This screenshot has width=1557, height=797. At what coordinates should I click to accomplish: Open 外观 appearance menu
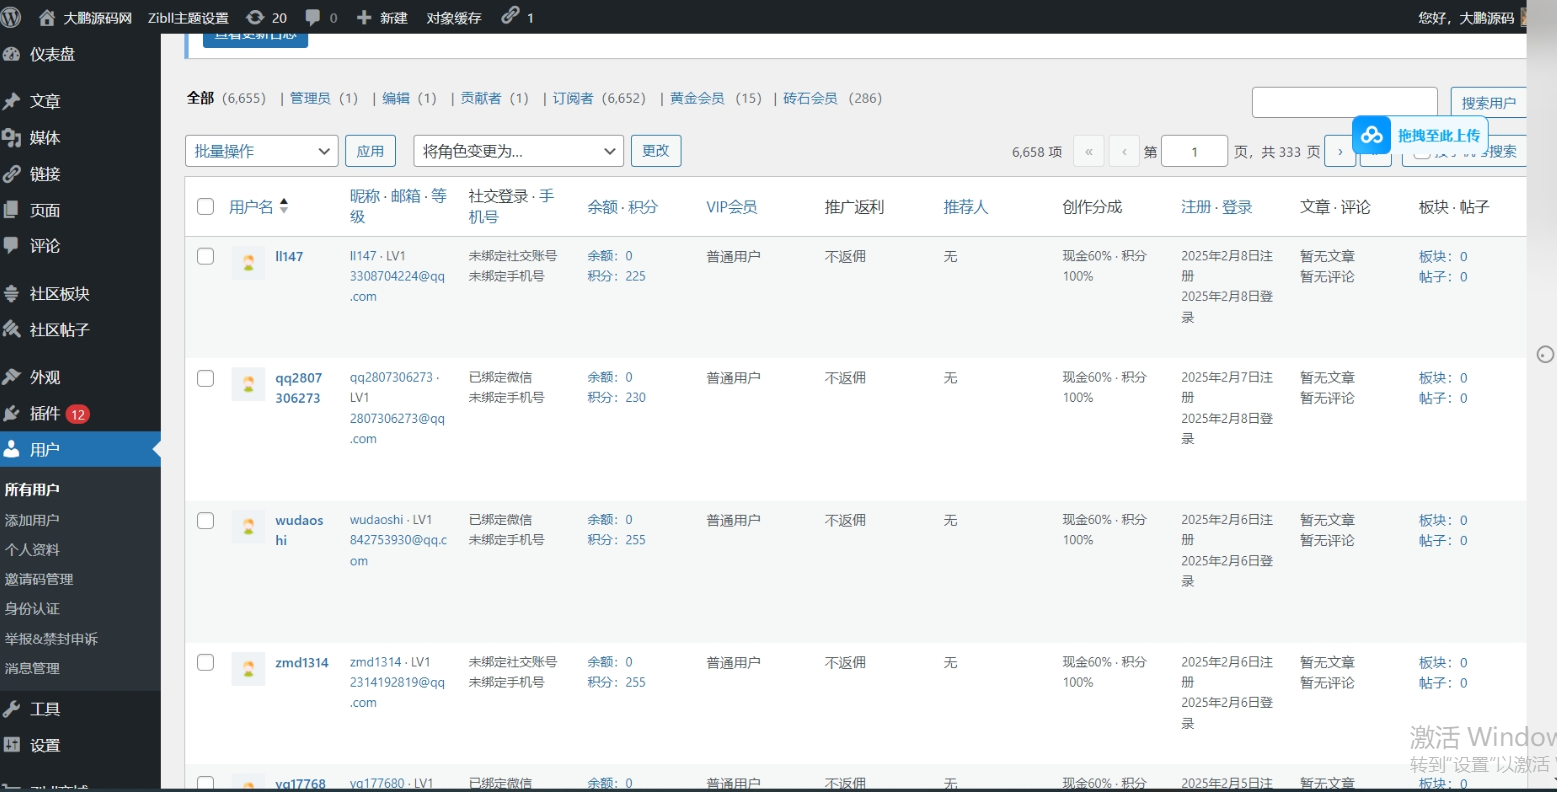(80, 377)
